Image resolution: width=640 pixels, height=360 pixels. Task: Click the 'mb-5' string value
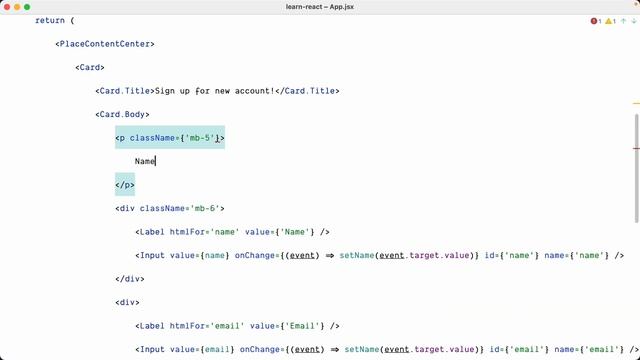tap(200, 138)
